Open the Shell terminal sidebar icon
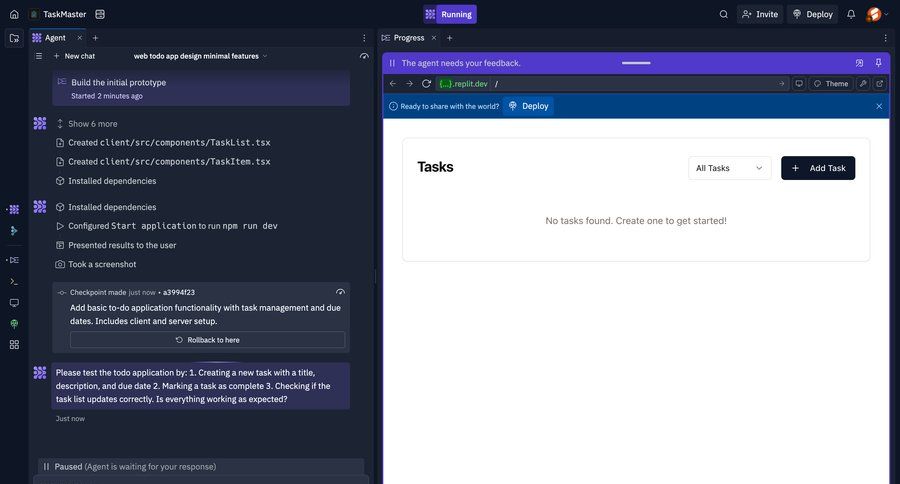The width and height of the screenshot is (900, 484). (14, 281)
